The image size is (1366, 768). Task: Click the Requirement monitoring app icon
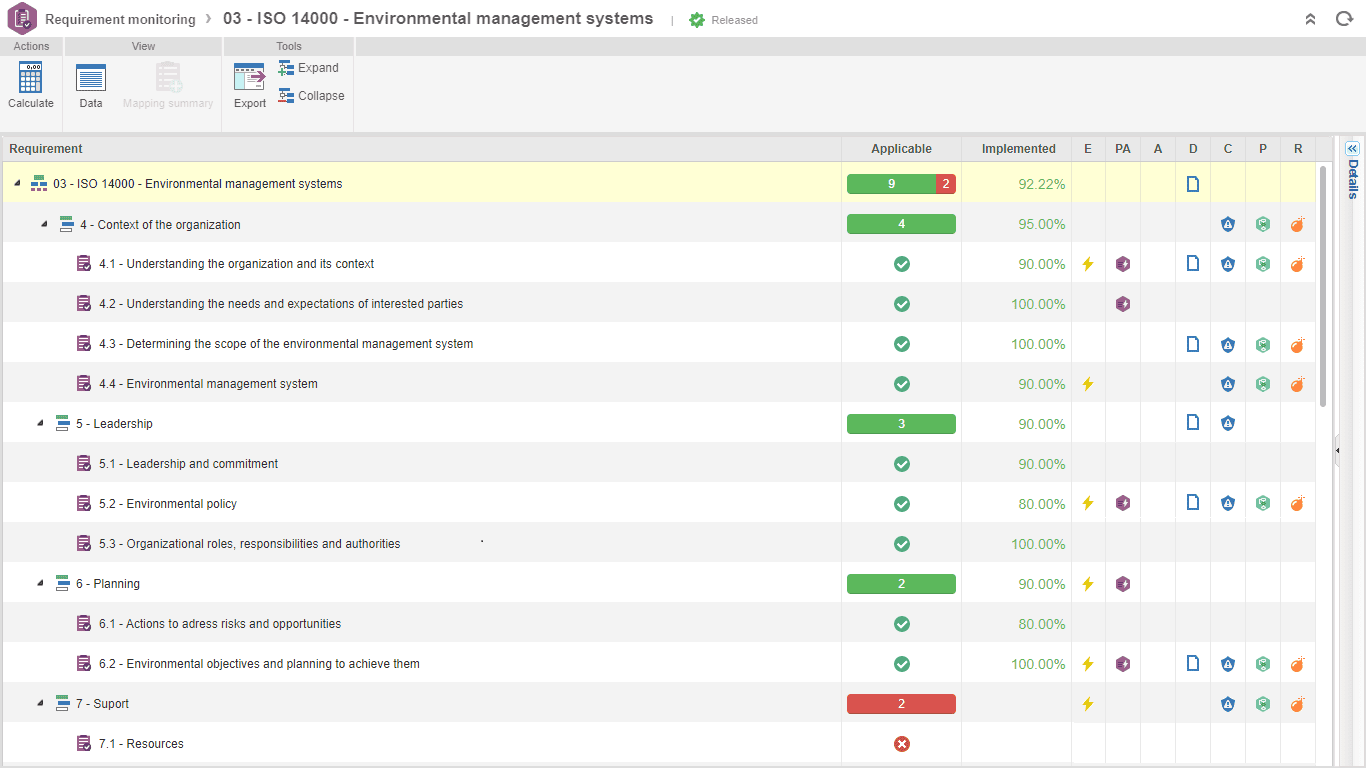22,19
